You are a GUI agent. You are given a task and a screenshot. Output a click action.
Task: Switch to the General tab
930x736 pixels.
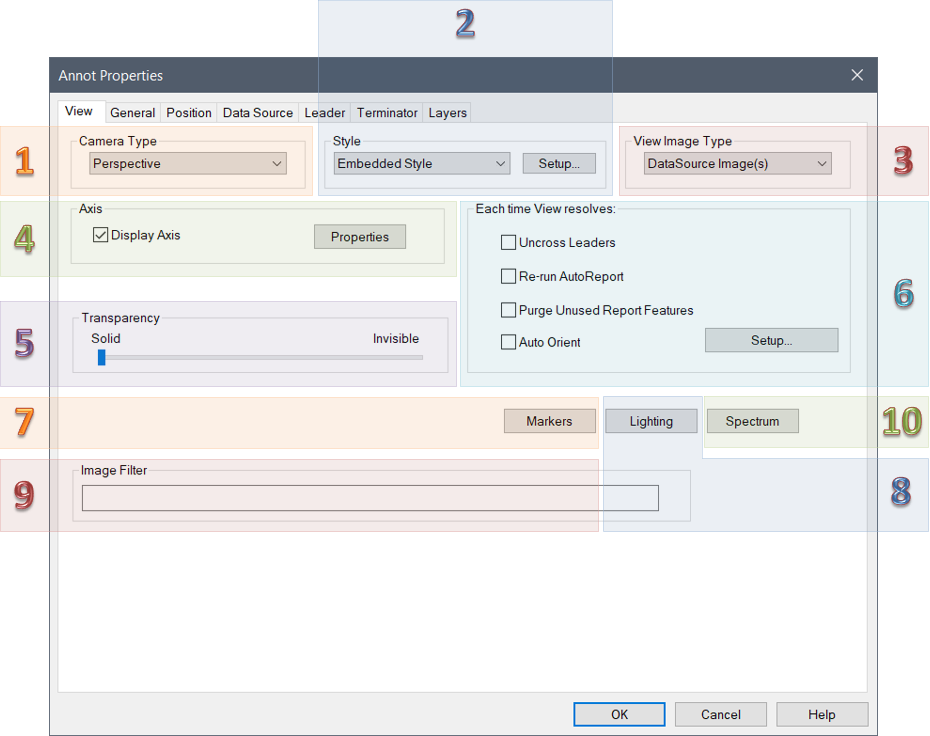132,113
